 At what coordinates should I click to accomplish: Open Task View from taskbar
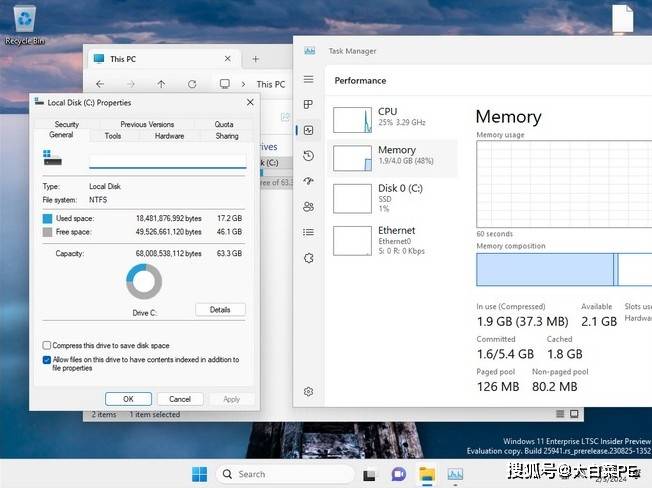(x=369, y=474)
